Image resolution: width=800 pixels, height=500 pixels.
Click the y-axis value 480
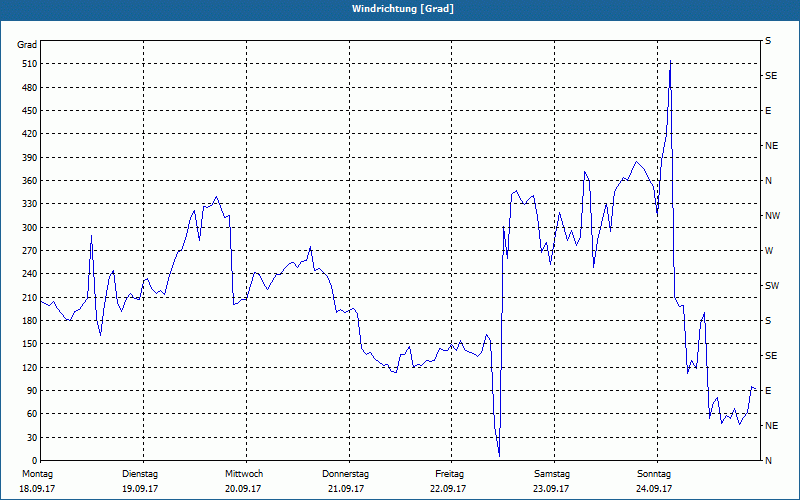30,88
